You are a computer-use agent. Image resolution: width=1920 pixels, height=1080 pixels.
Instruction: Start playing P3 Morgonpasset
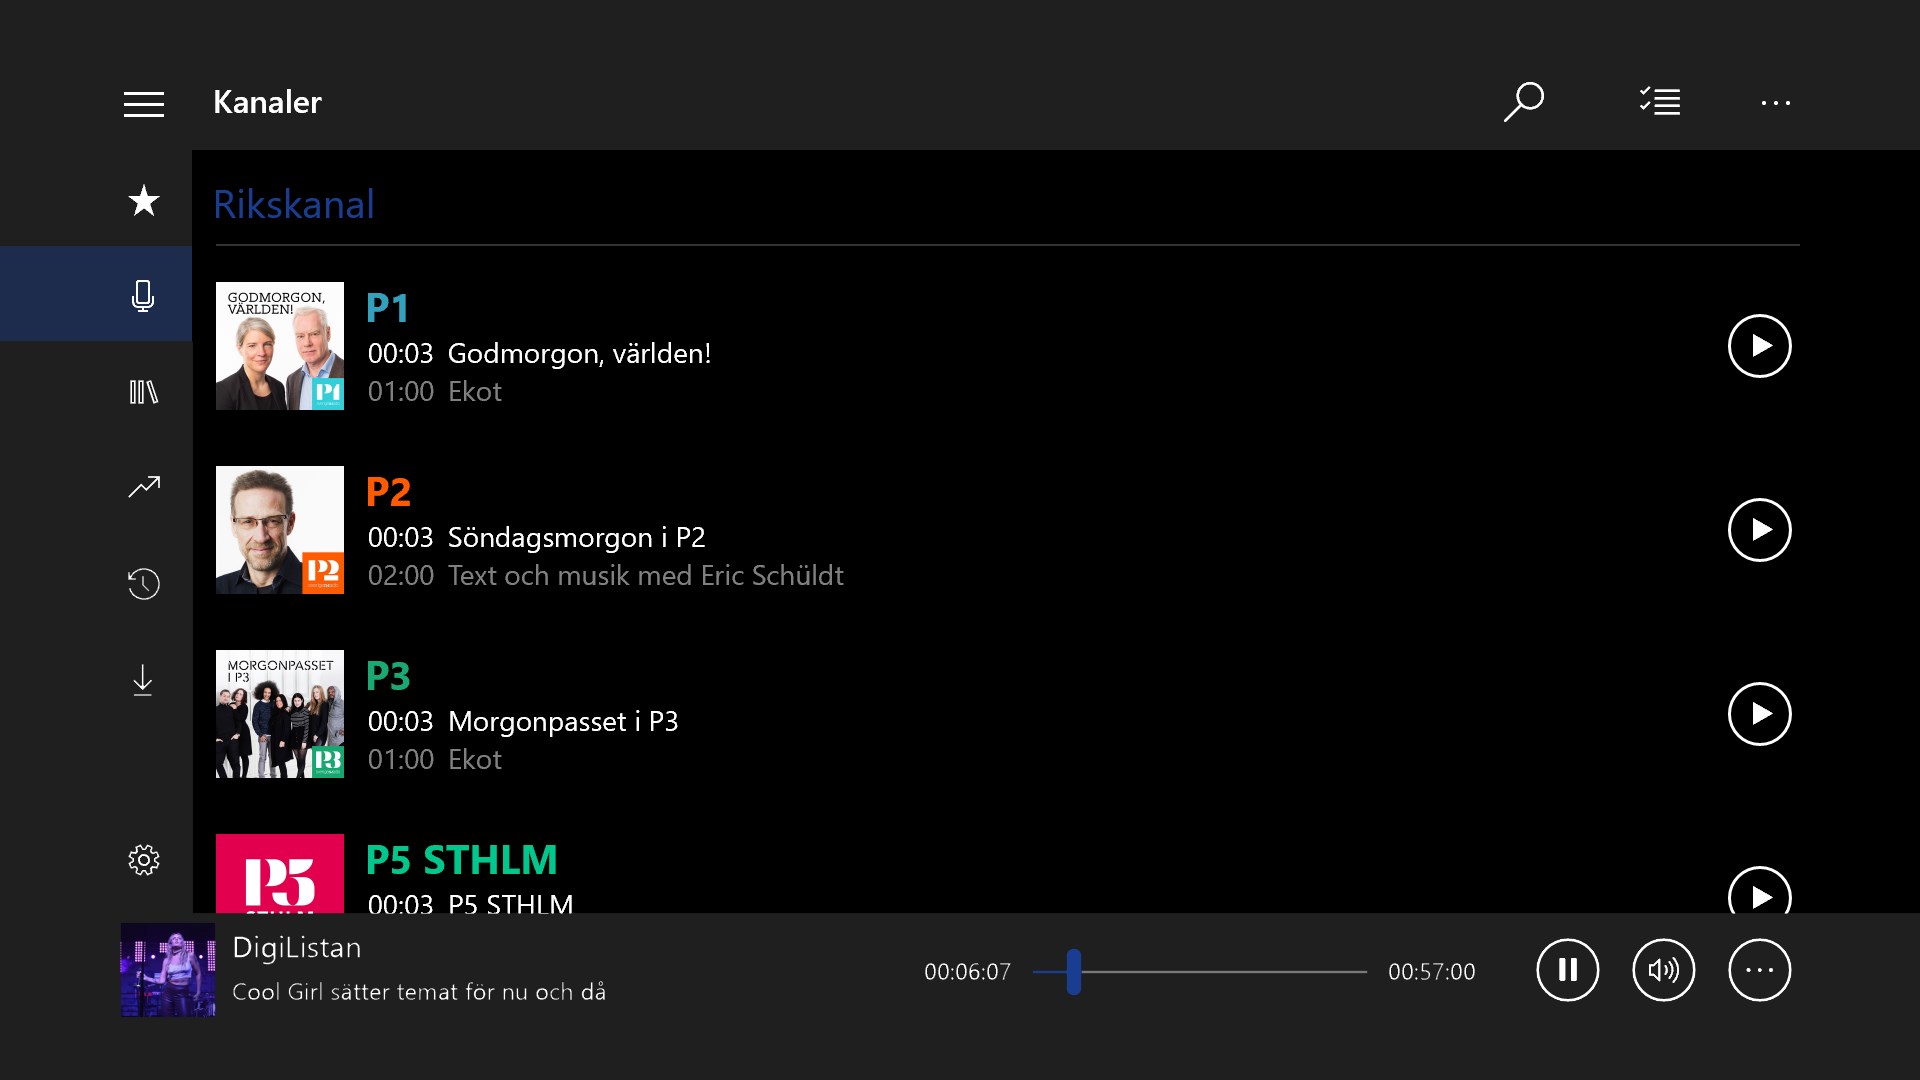click(1759, 714)
